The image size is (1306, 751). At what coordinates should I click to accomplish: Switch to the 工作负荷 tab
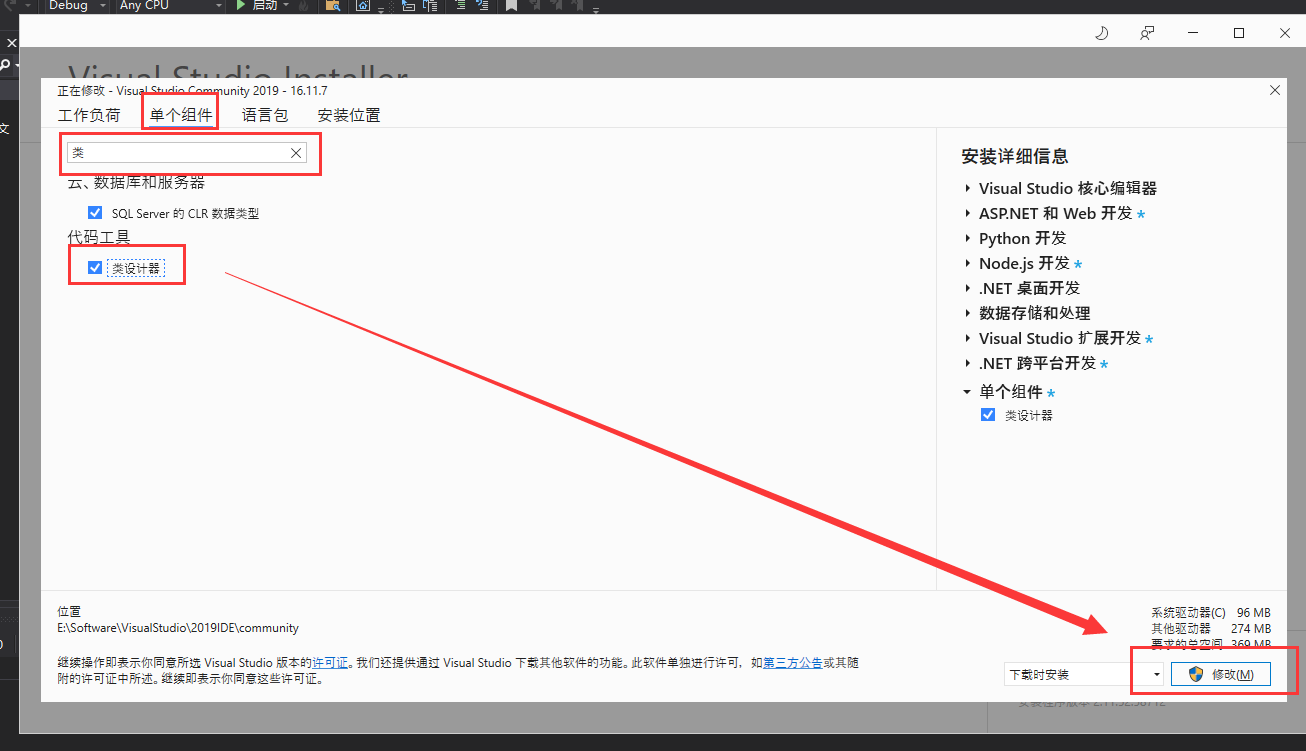click(x=89, y=115)
